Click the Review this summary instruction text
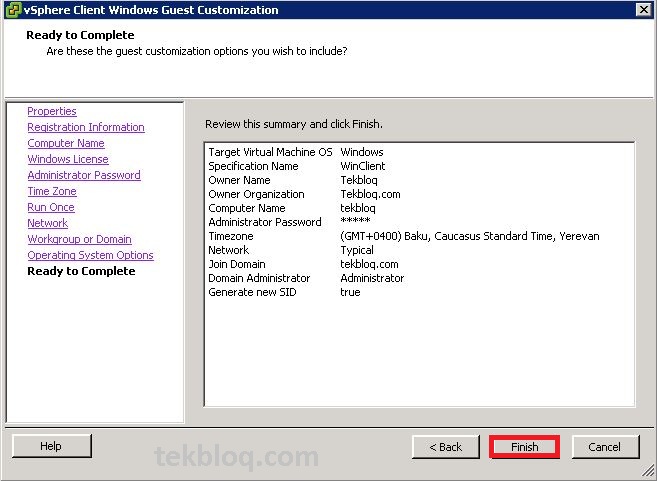 [294, 124]
